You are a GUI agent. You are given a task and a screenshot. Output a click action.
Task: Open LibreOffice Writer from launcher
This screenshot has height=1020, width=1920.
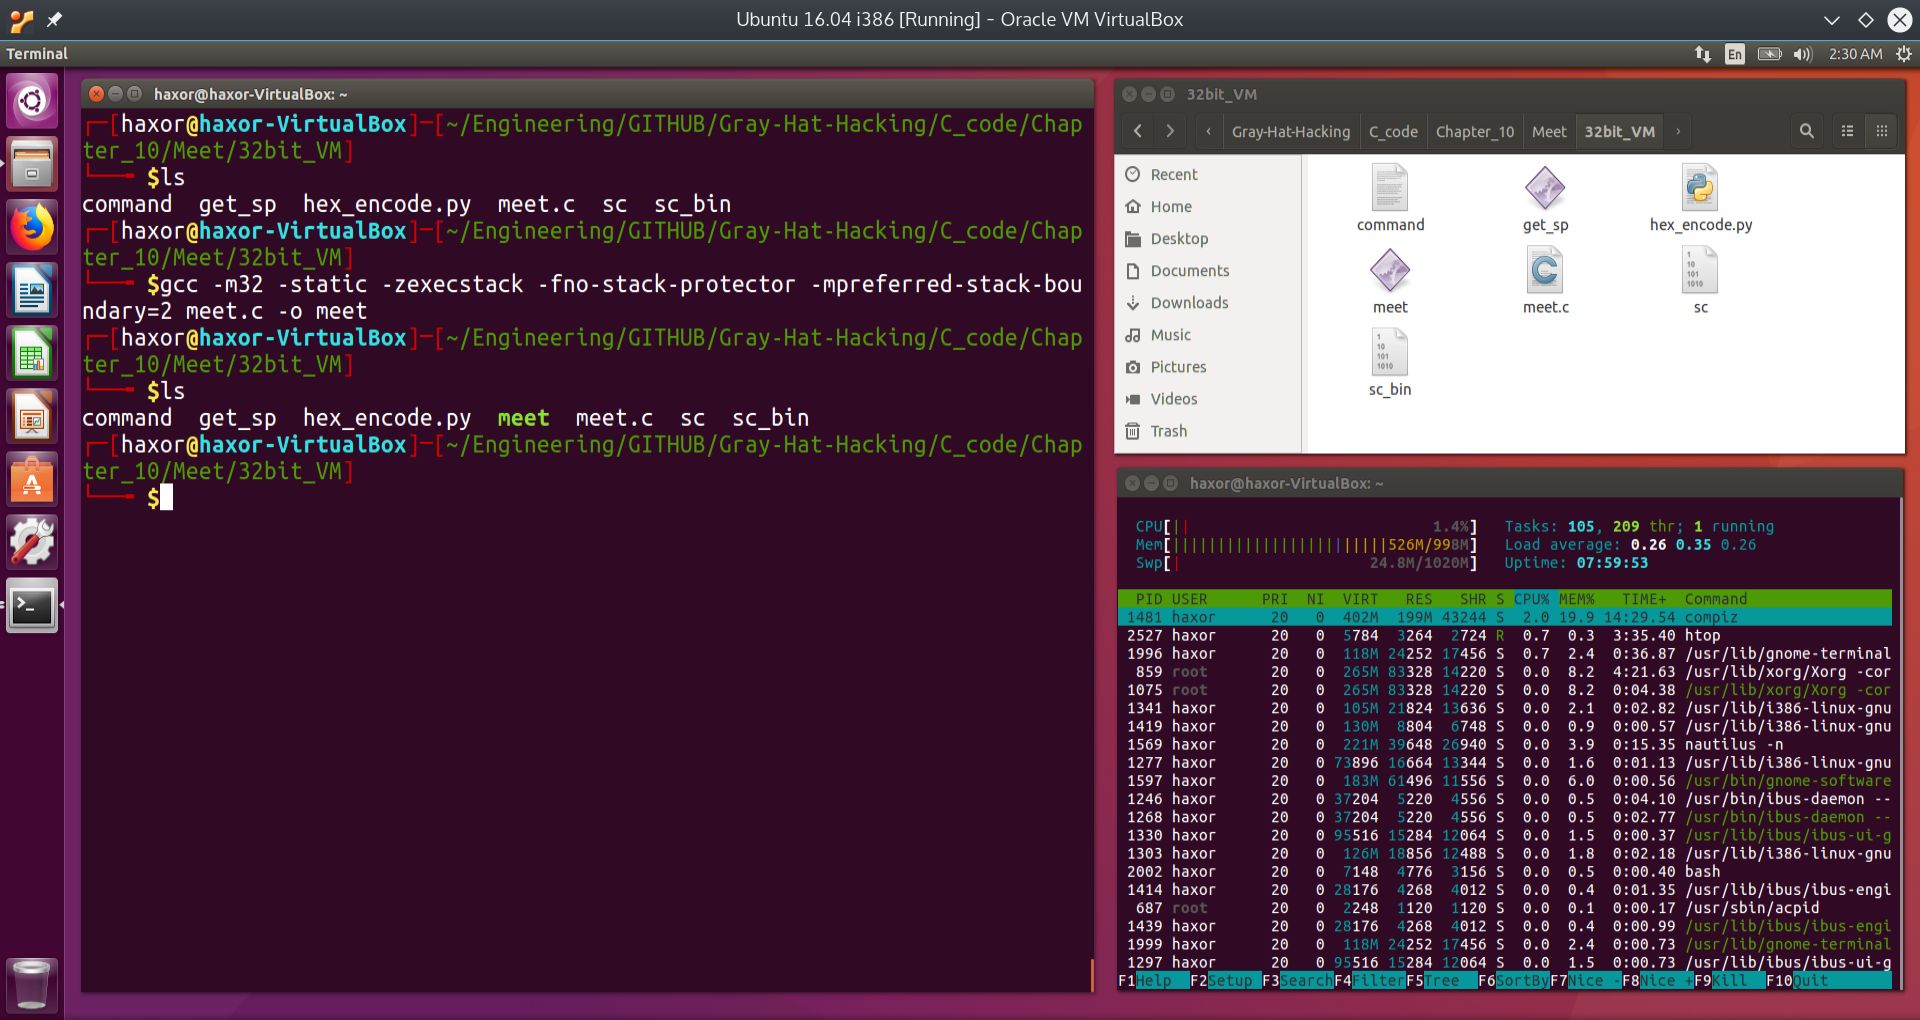tap(32, 290)
